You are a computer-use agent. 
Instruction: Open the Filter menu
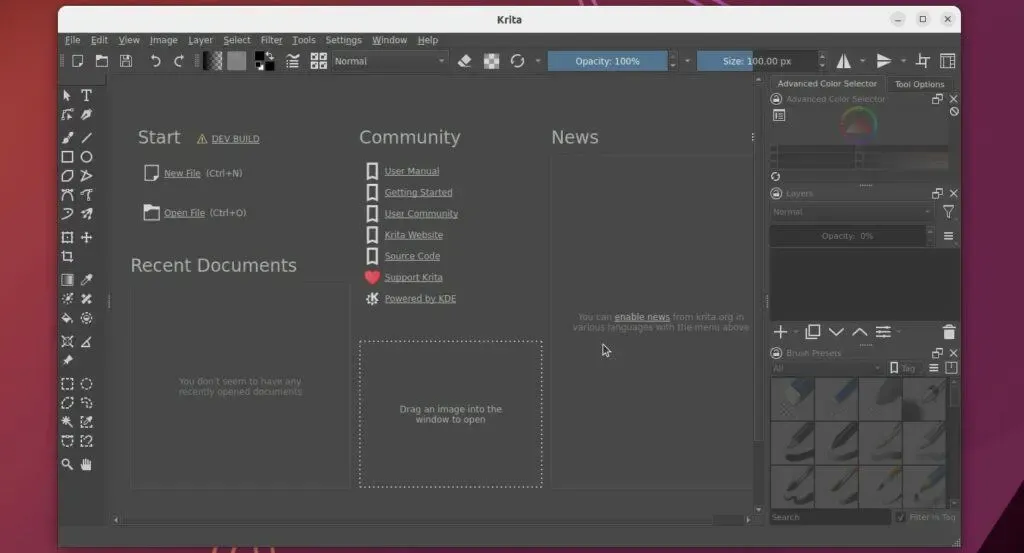[271, 40]
